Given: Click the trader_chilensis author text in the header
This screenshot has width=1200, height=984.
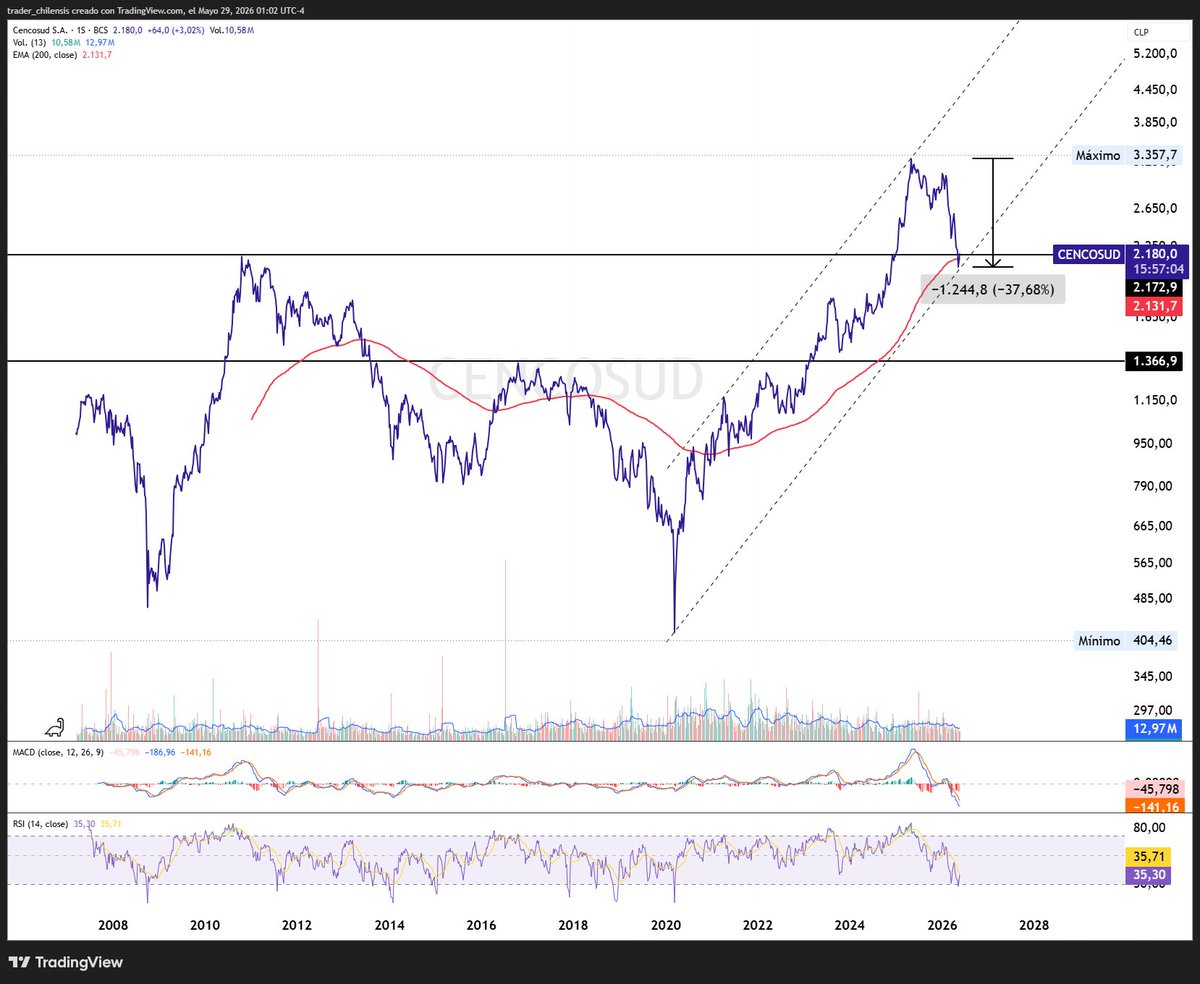Looking at the screenshot, I should [40, 9].
